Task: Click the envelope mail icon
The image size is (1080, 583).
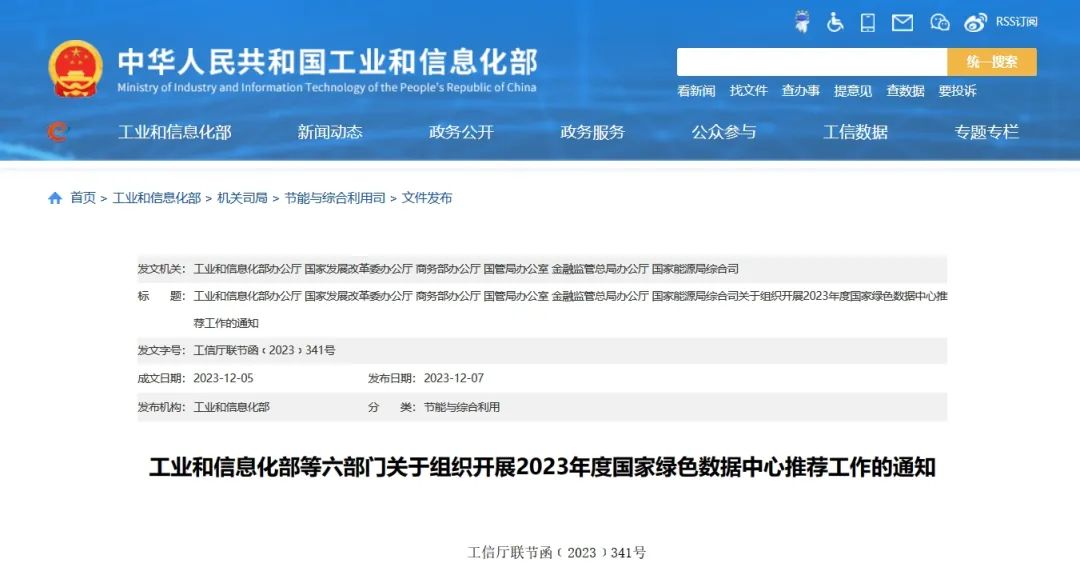Action: click(902, 23)
